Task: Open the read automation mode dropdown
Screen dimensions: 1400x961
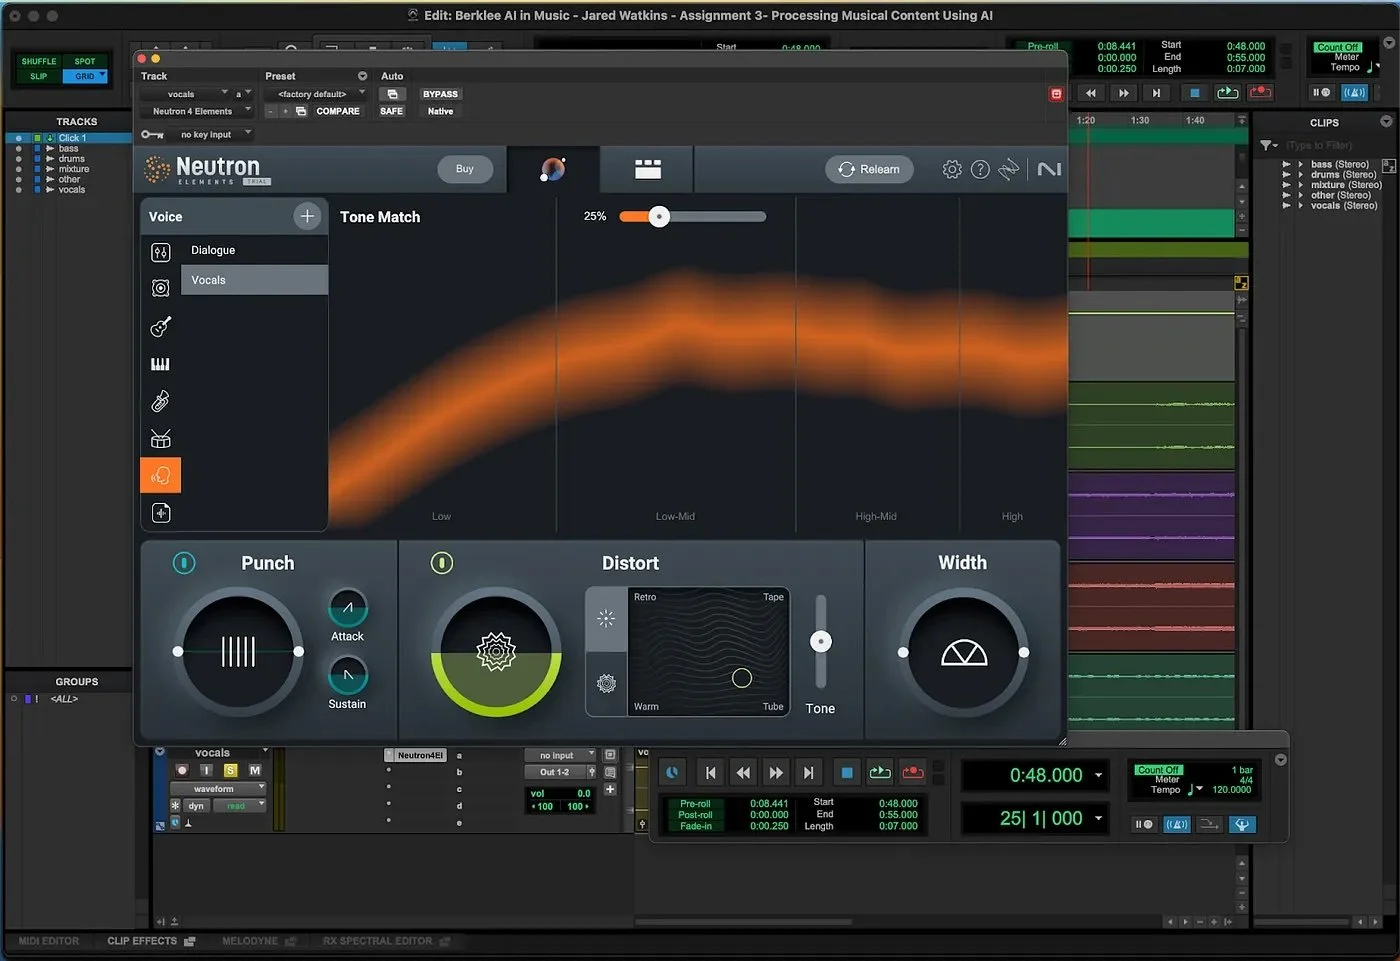Action: click(x=240, y=805)
